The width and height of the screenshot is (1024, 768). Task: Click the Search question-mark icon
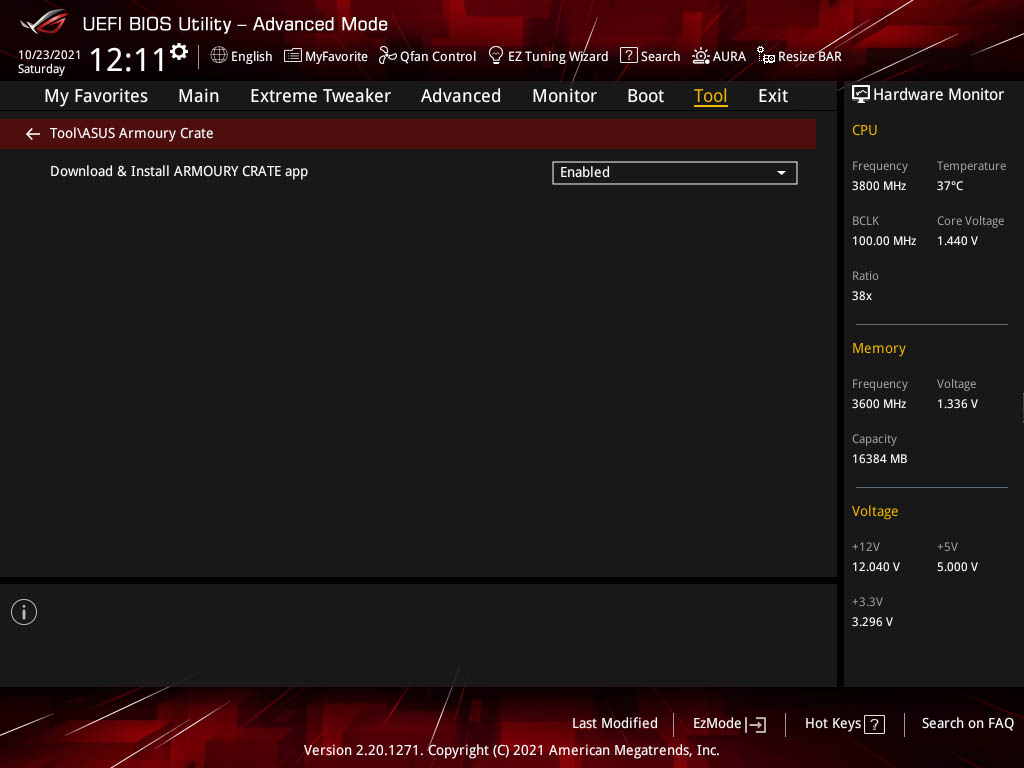coord(628,56)
